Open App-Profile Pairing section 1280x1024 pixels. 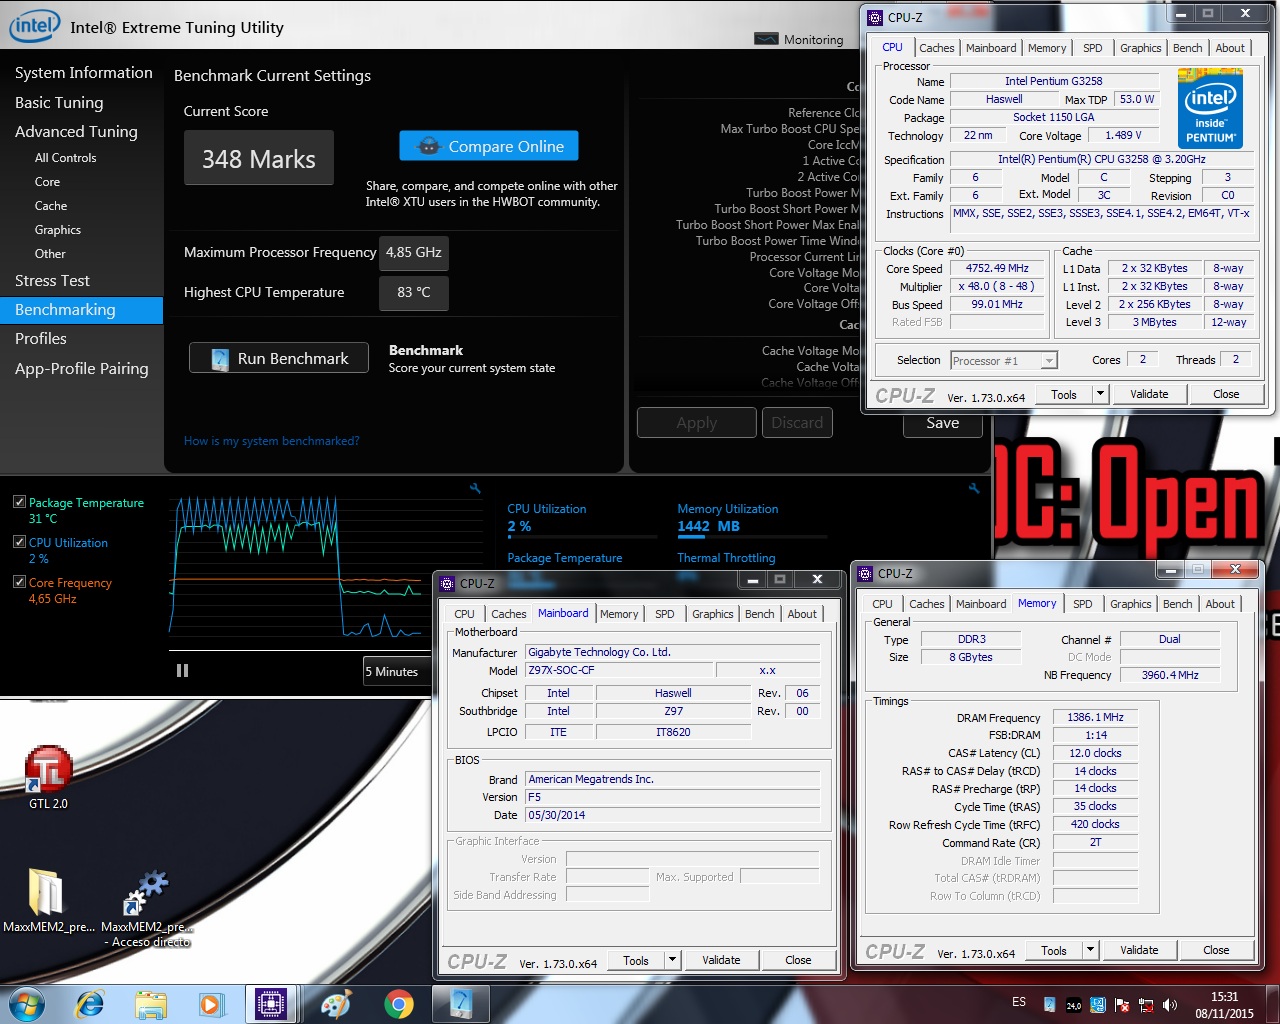click(x=81, y=369)
